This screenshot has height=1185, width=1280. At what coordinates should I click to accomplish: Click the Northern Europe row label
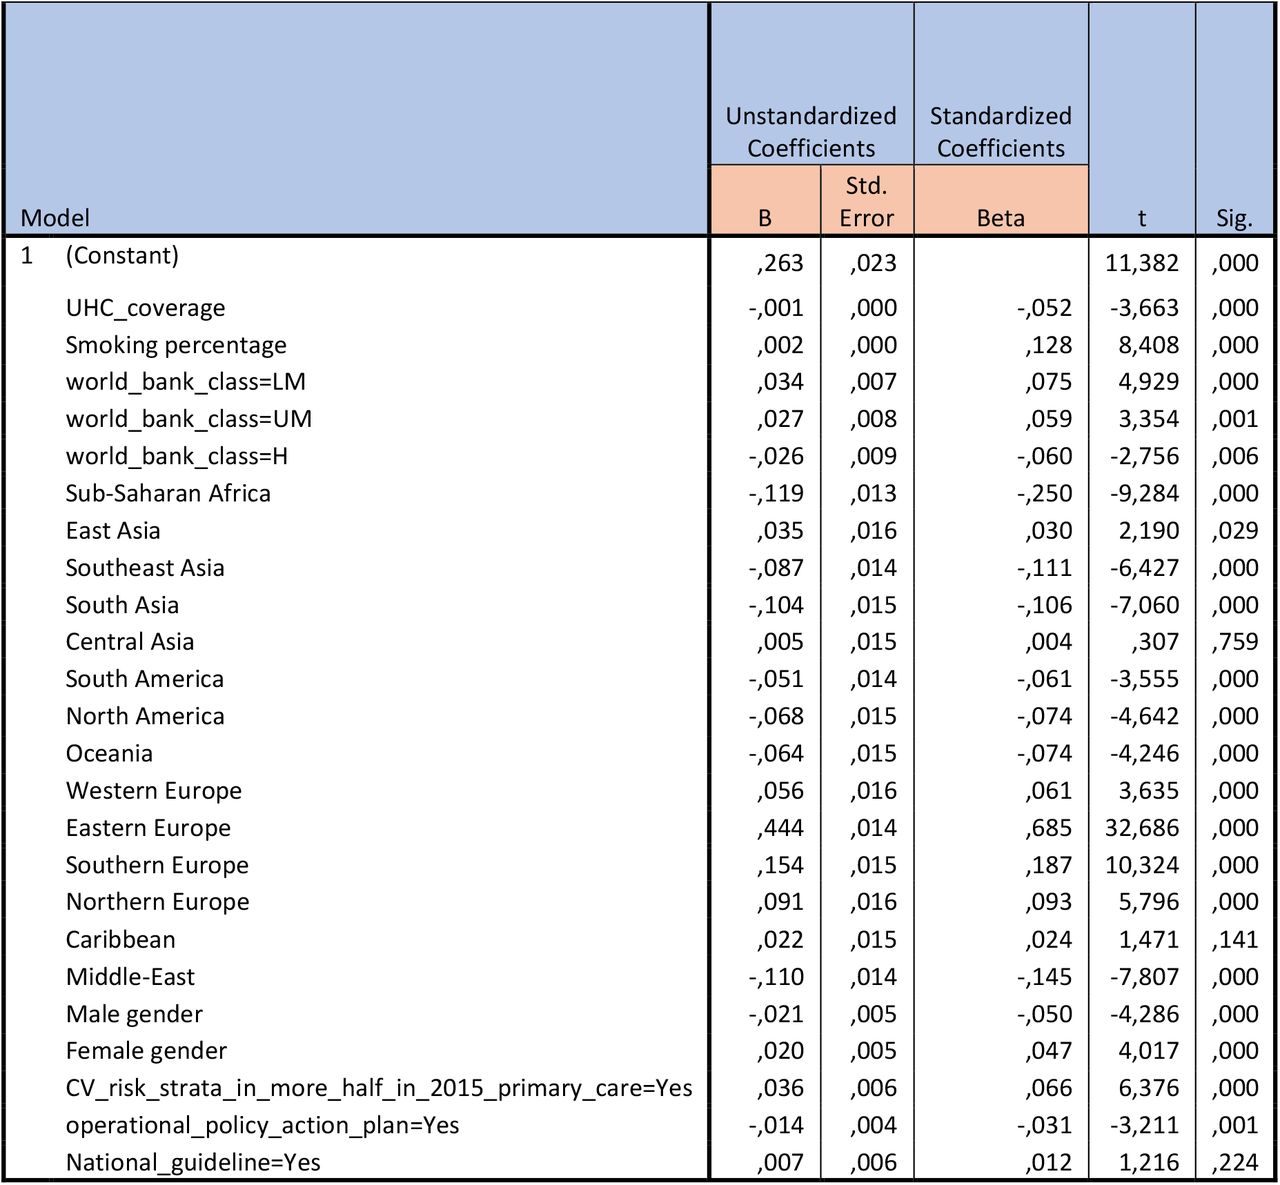(157, 902)
